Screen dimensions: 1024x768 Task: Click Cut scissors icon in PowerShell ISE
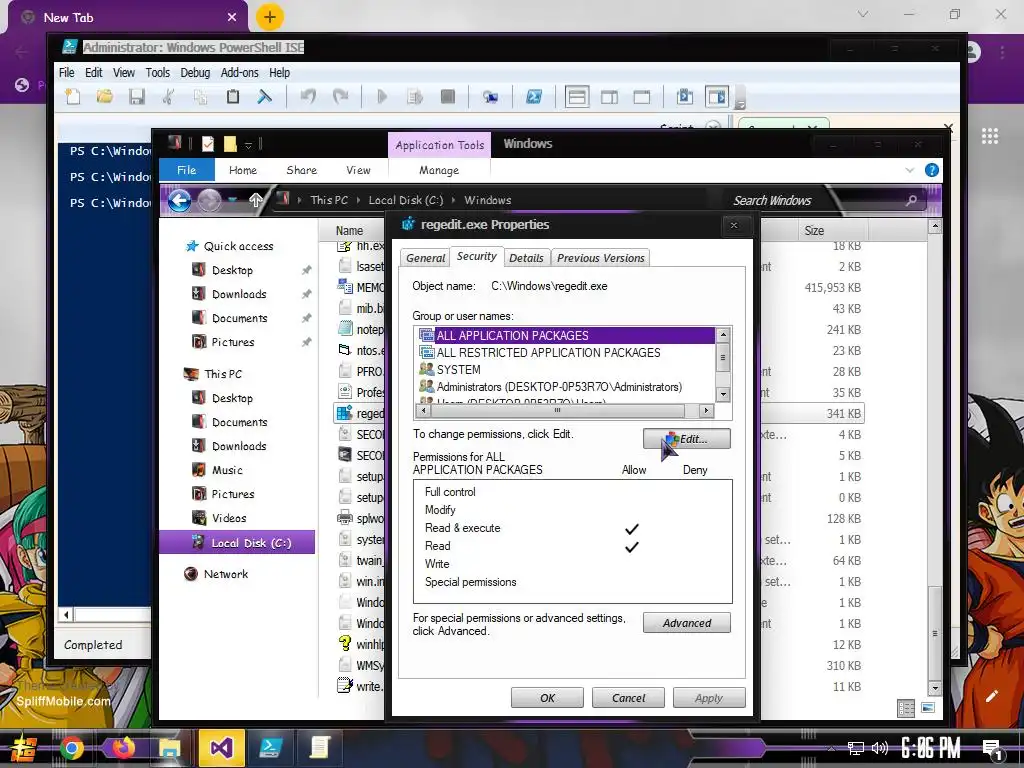click(168, 97)
